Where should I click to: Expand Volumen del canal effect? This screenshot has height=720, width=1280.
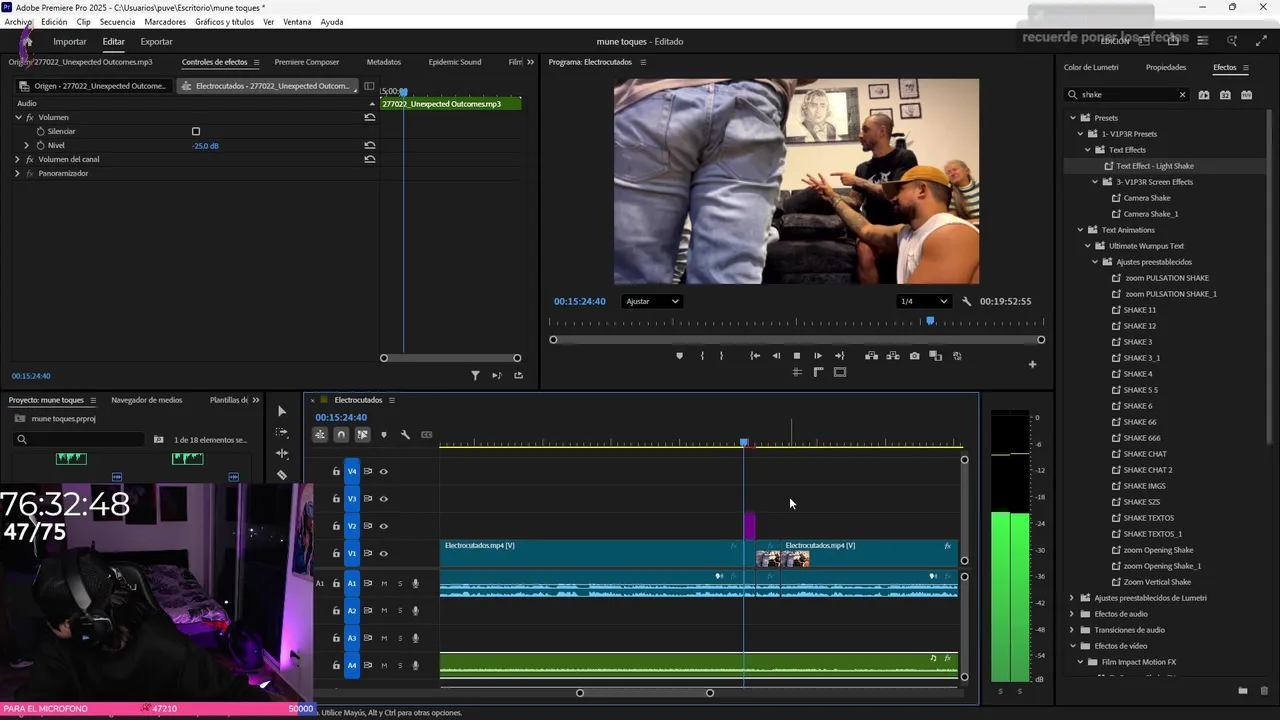[17, 159]
